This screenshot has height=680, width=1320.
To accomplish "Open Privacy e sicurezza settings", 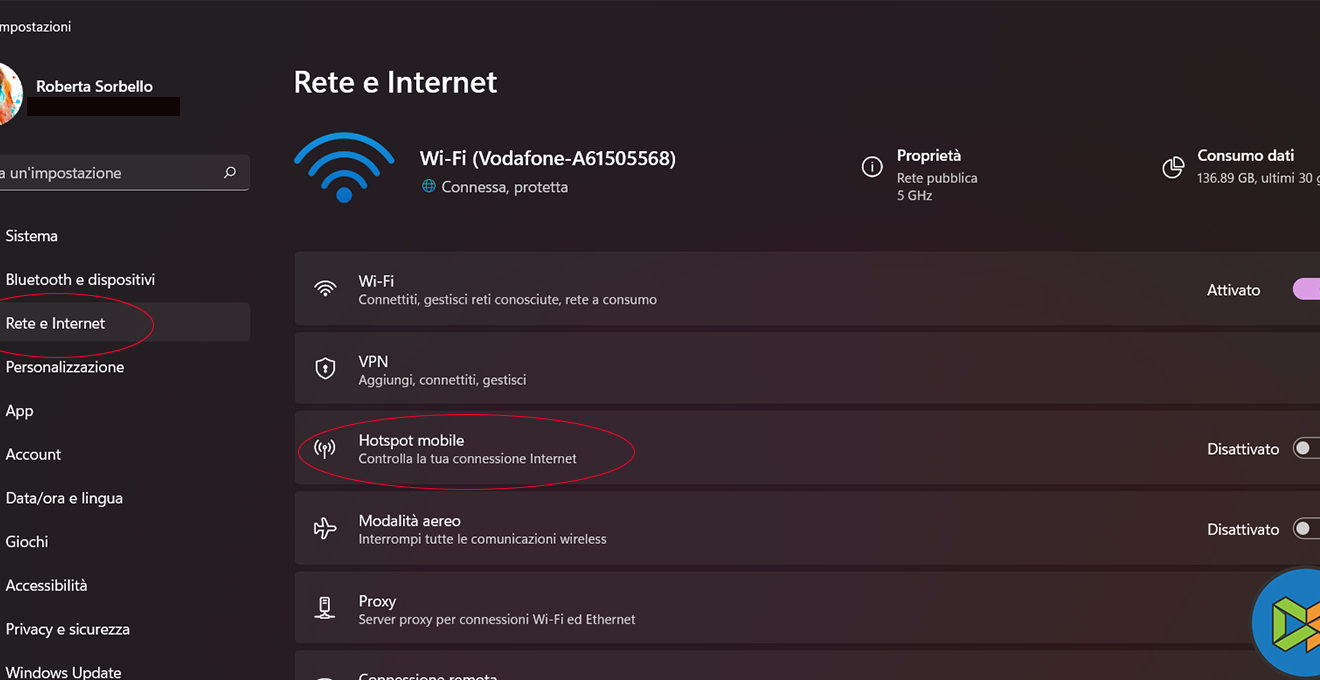I will click(68, 629).
